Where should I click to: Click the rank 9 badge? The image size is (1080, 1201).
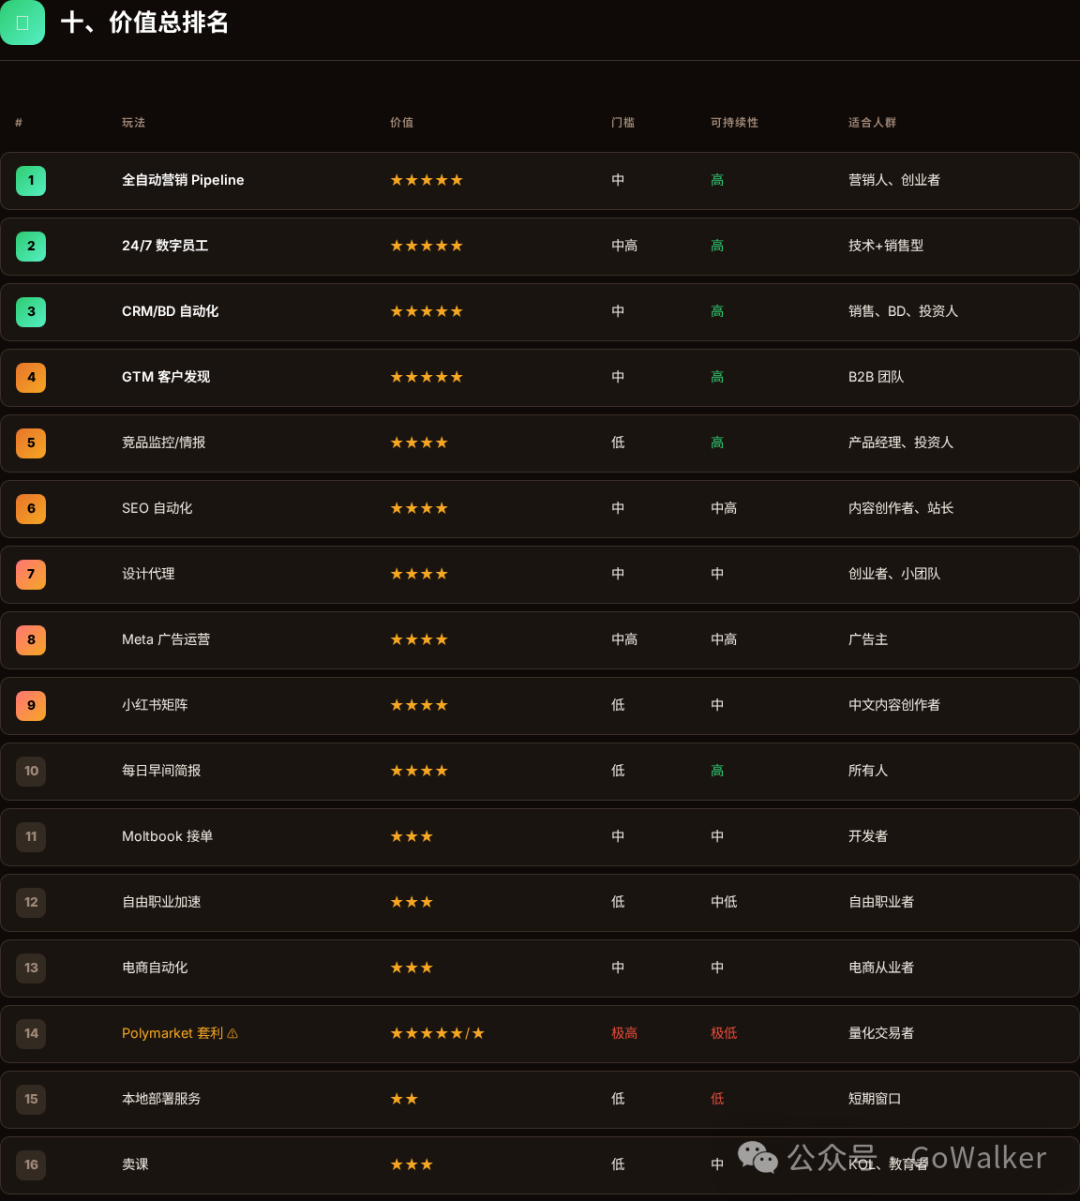pyautogui.click(x=31, y=706)
